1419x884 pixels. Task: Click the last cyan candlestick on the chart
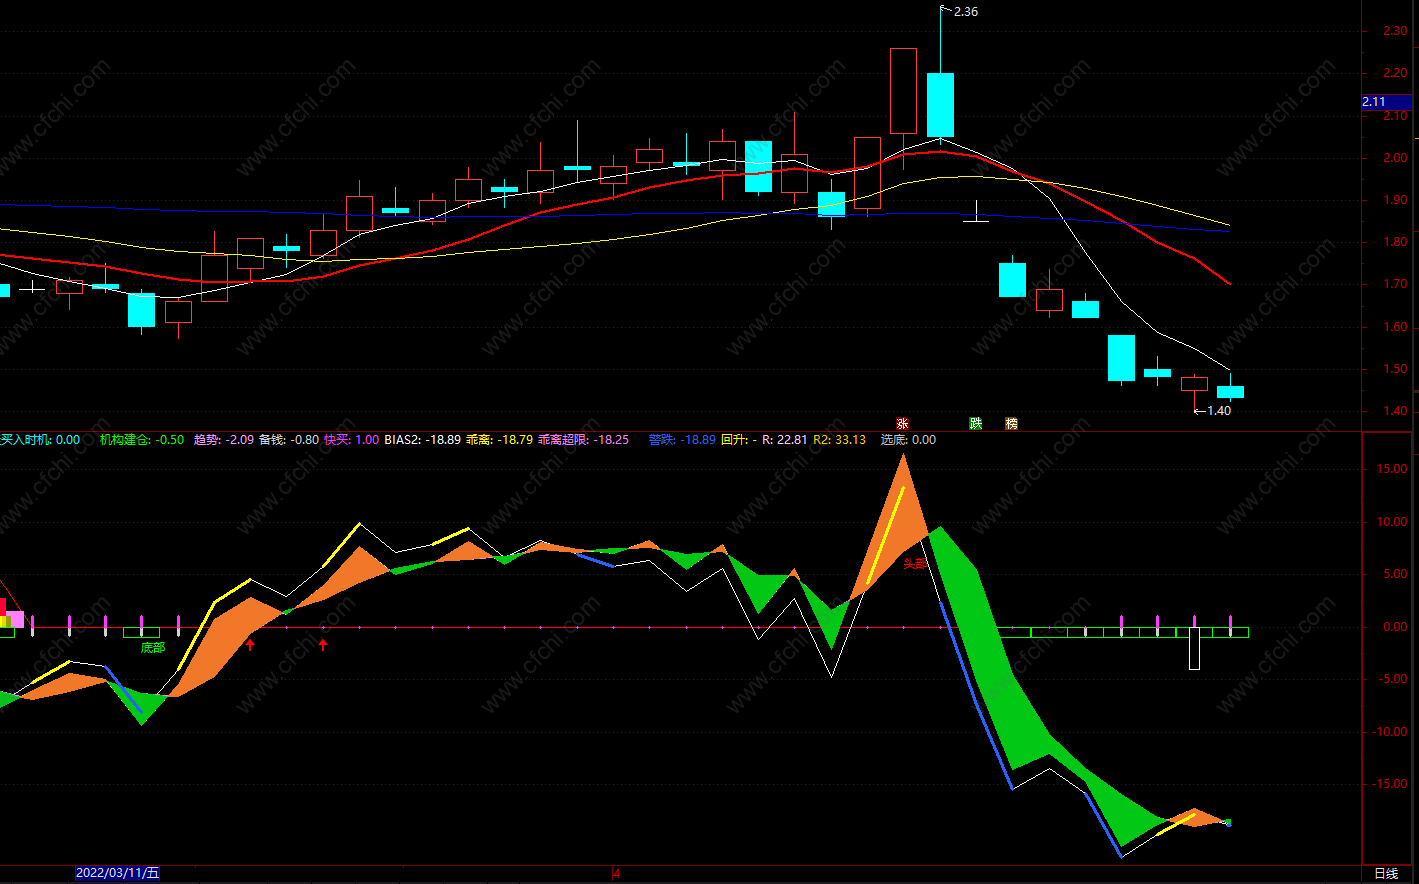click(x=1230, y=392)
